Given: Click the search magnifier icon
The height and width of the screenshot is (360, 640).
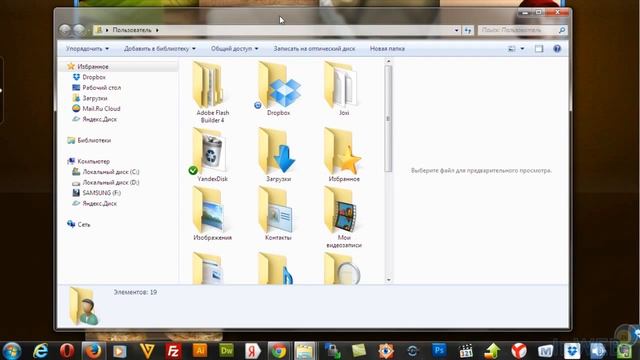Looking at the screenshot, I should click(x=562, y=30).
